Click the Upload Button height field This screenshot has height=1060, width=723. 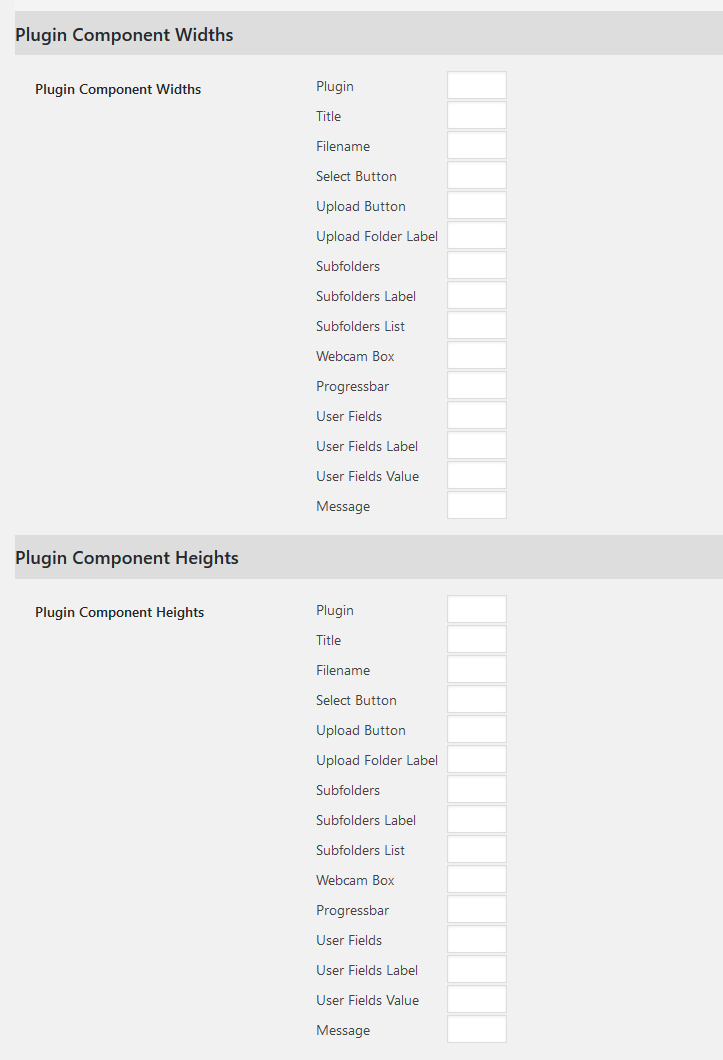[477, 729]
